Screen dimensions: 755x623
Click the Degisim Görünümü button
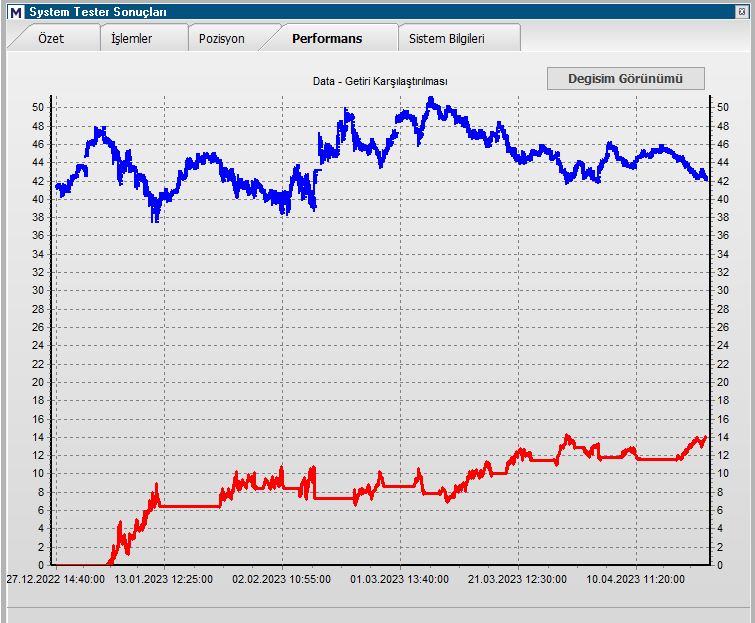[x=625, y=78]
